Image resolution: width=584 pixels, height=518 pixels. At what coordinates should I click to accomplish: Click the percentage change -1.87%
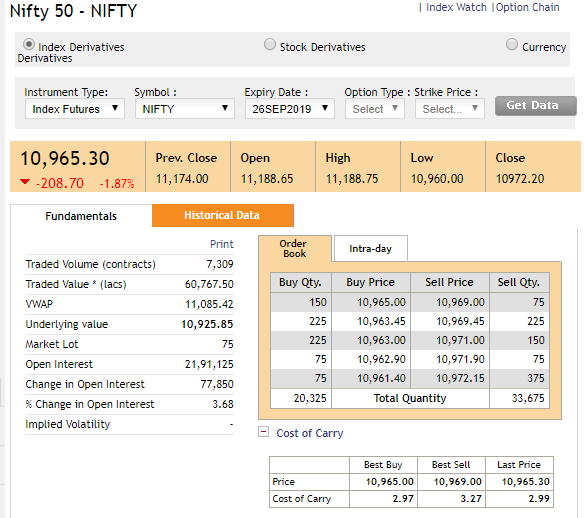pos(117,183)
